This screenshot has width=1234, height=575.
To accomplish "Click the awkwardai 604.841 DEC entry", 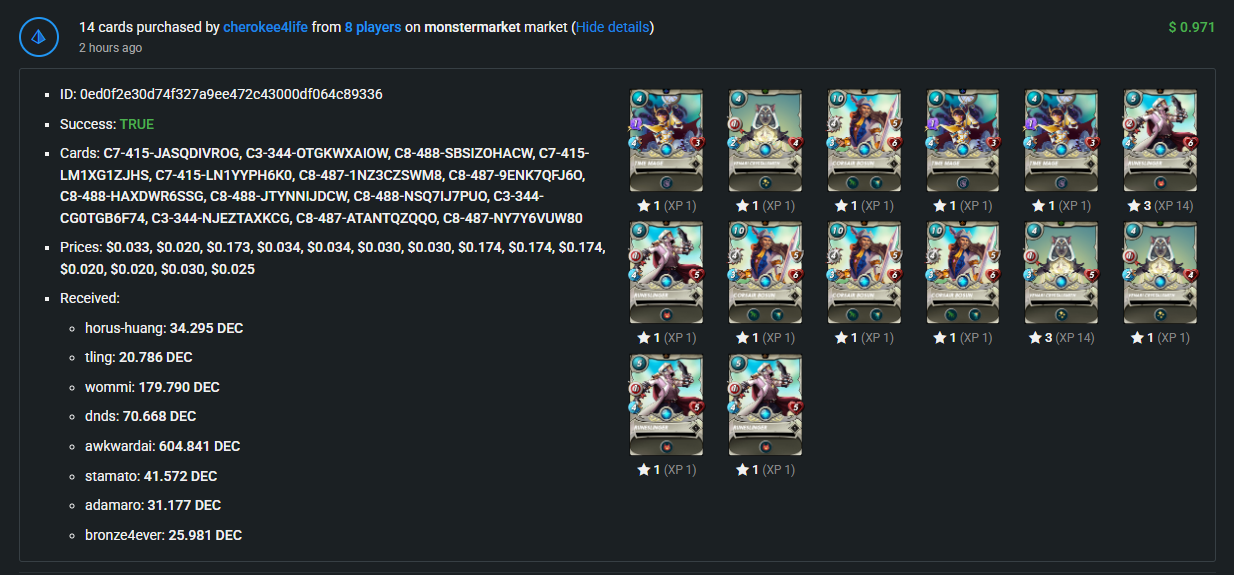I will 162,446.
